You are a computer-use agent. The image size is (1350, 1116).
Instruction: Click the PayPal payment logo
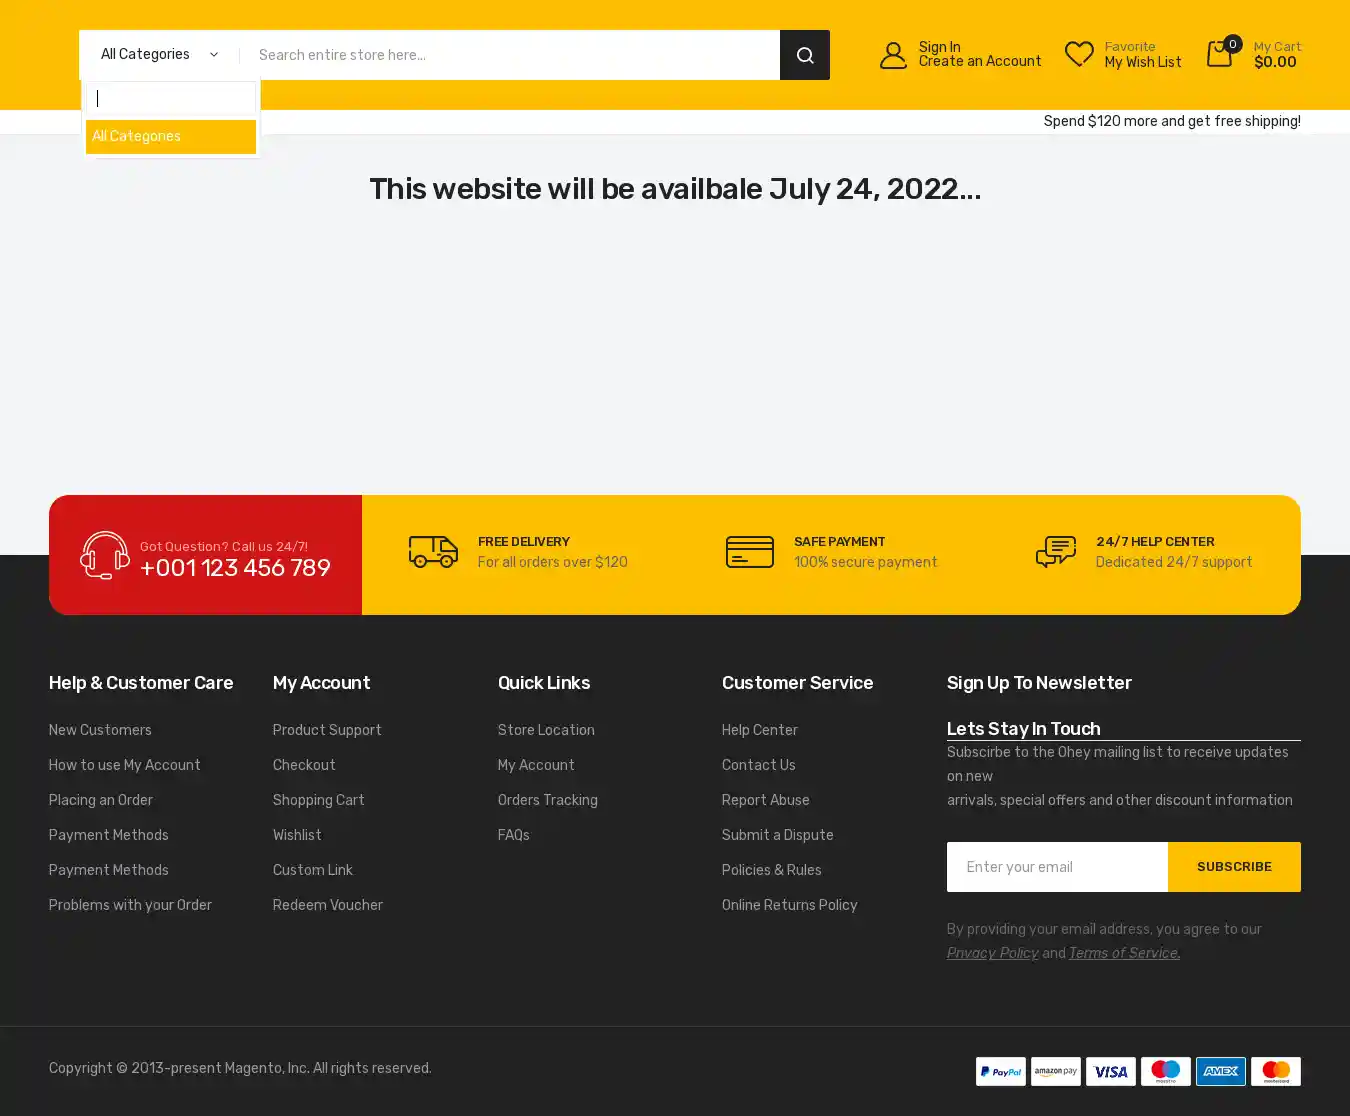coord(1000,1071)
